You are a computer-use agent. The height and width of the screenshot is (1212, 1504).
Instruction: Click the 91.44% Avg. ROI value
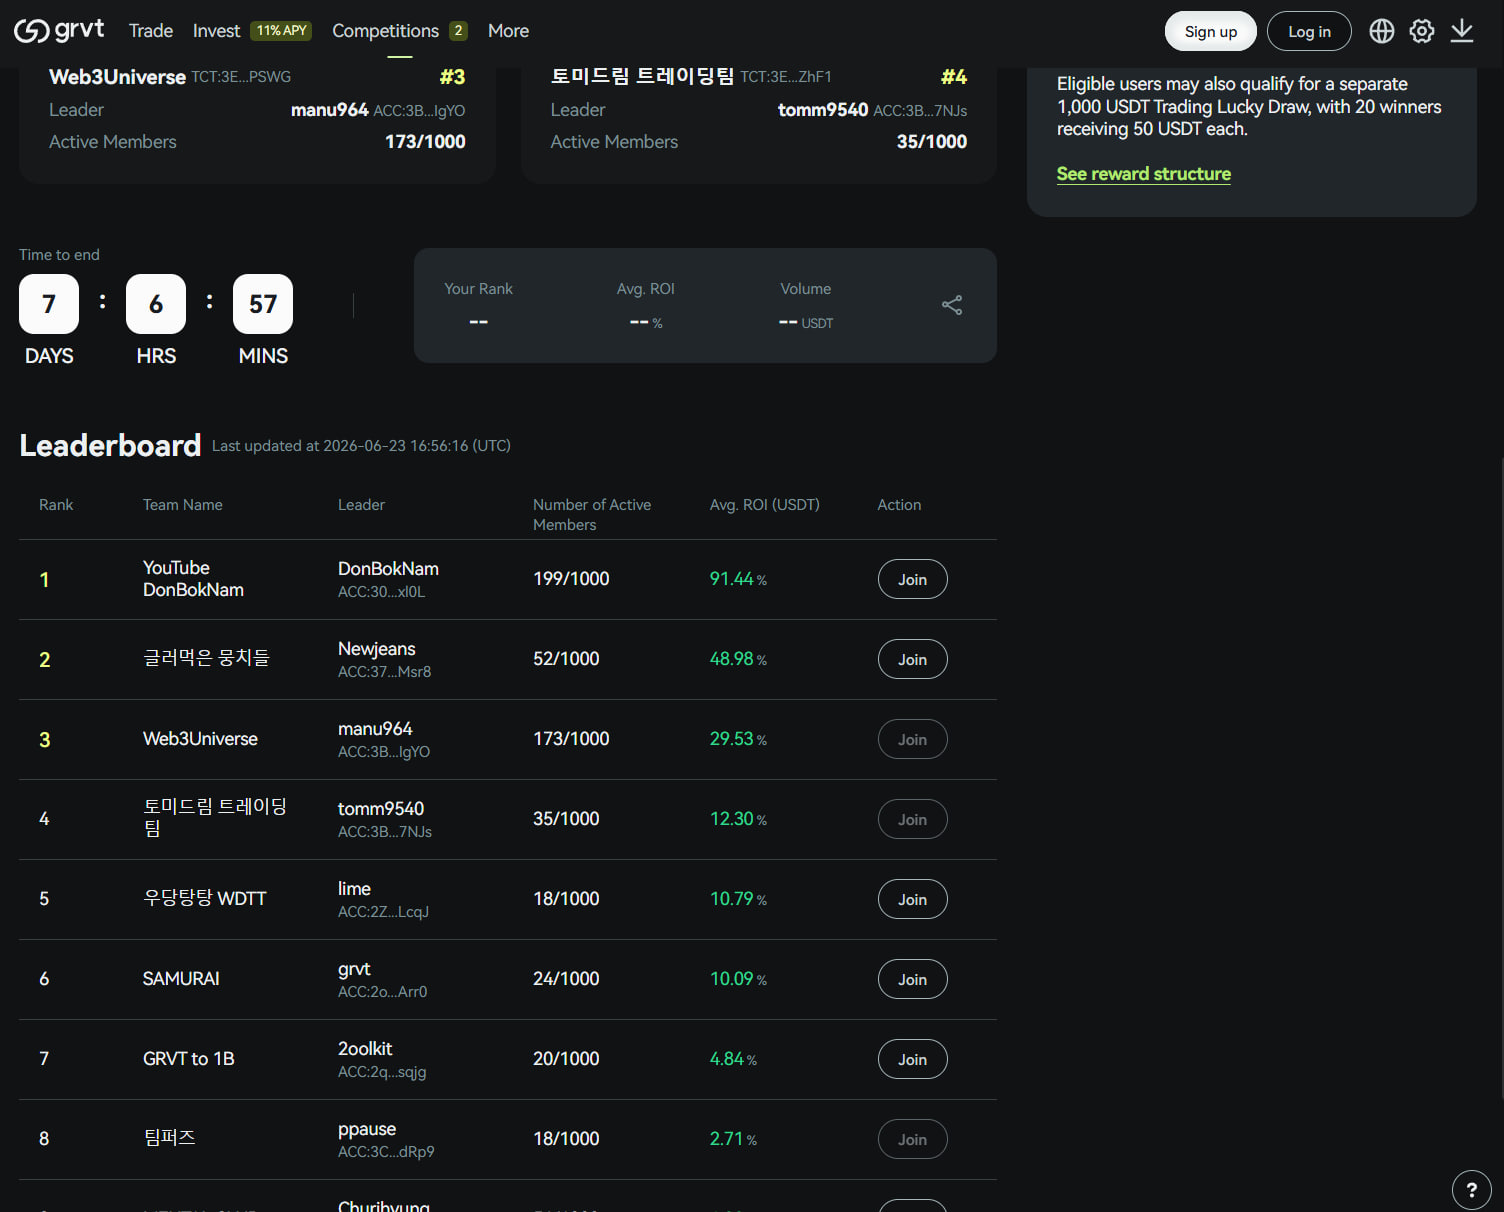pyautogui.click(x=738, y=579)
